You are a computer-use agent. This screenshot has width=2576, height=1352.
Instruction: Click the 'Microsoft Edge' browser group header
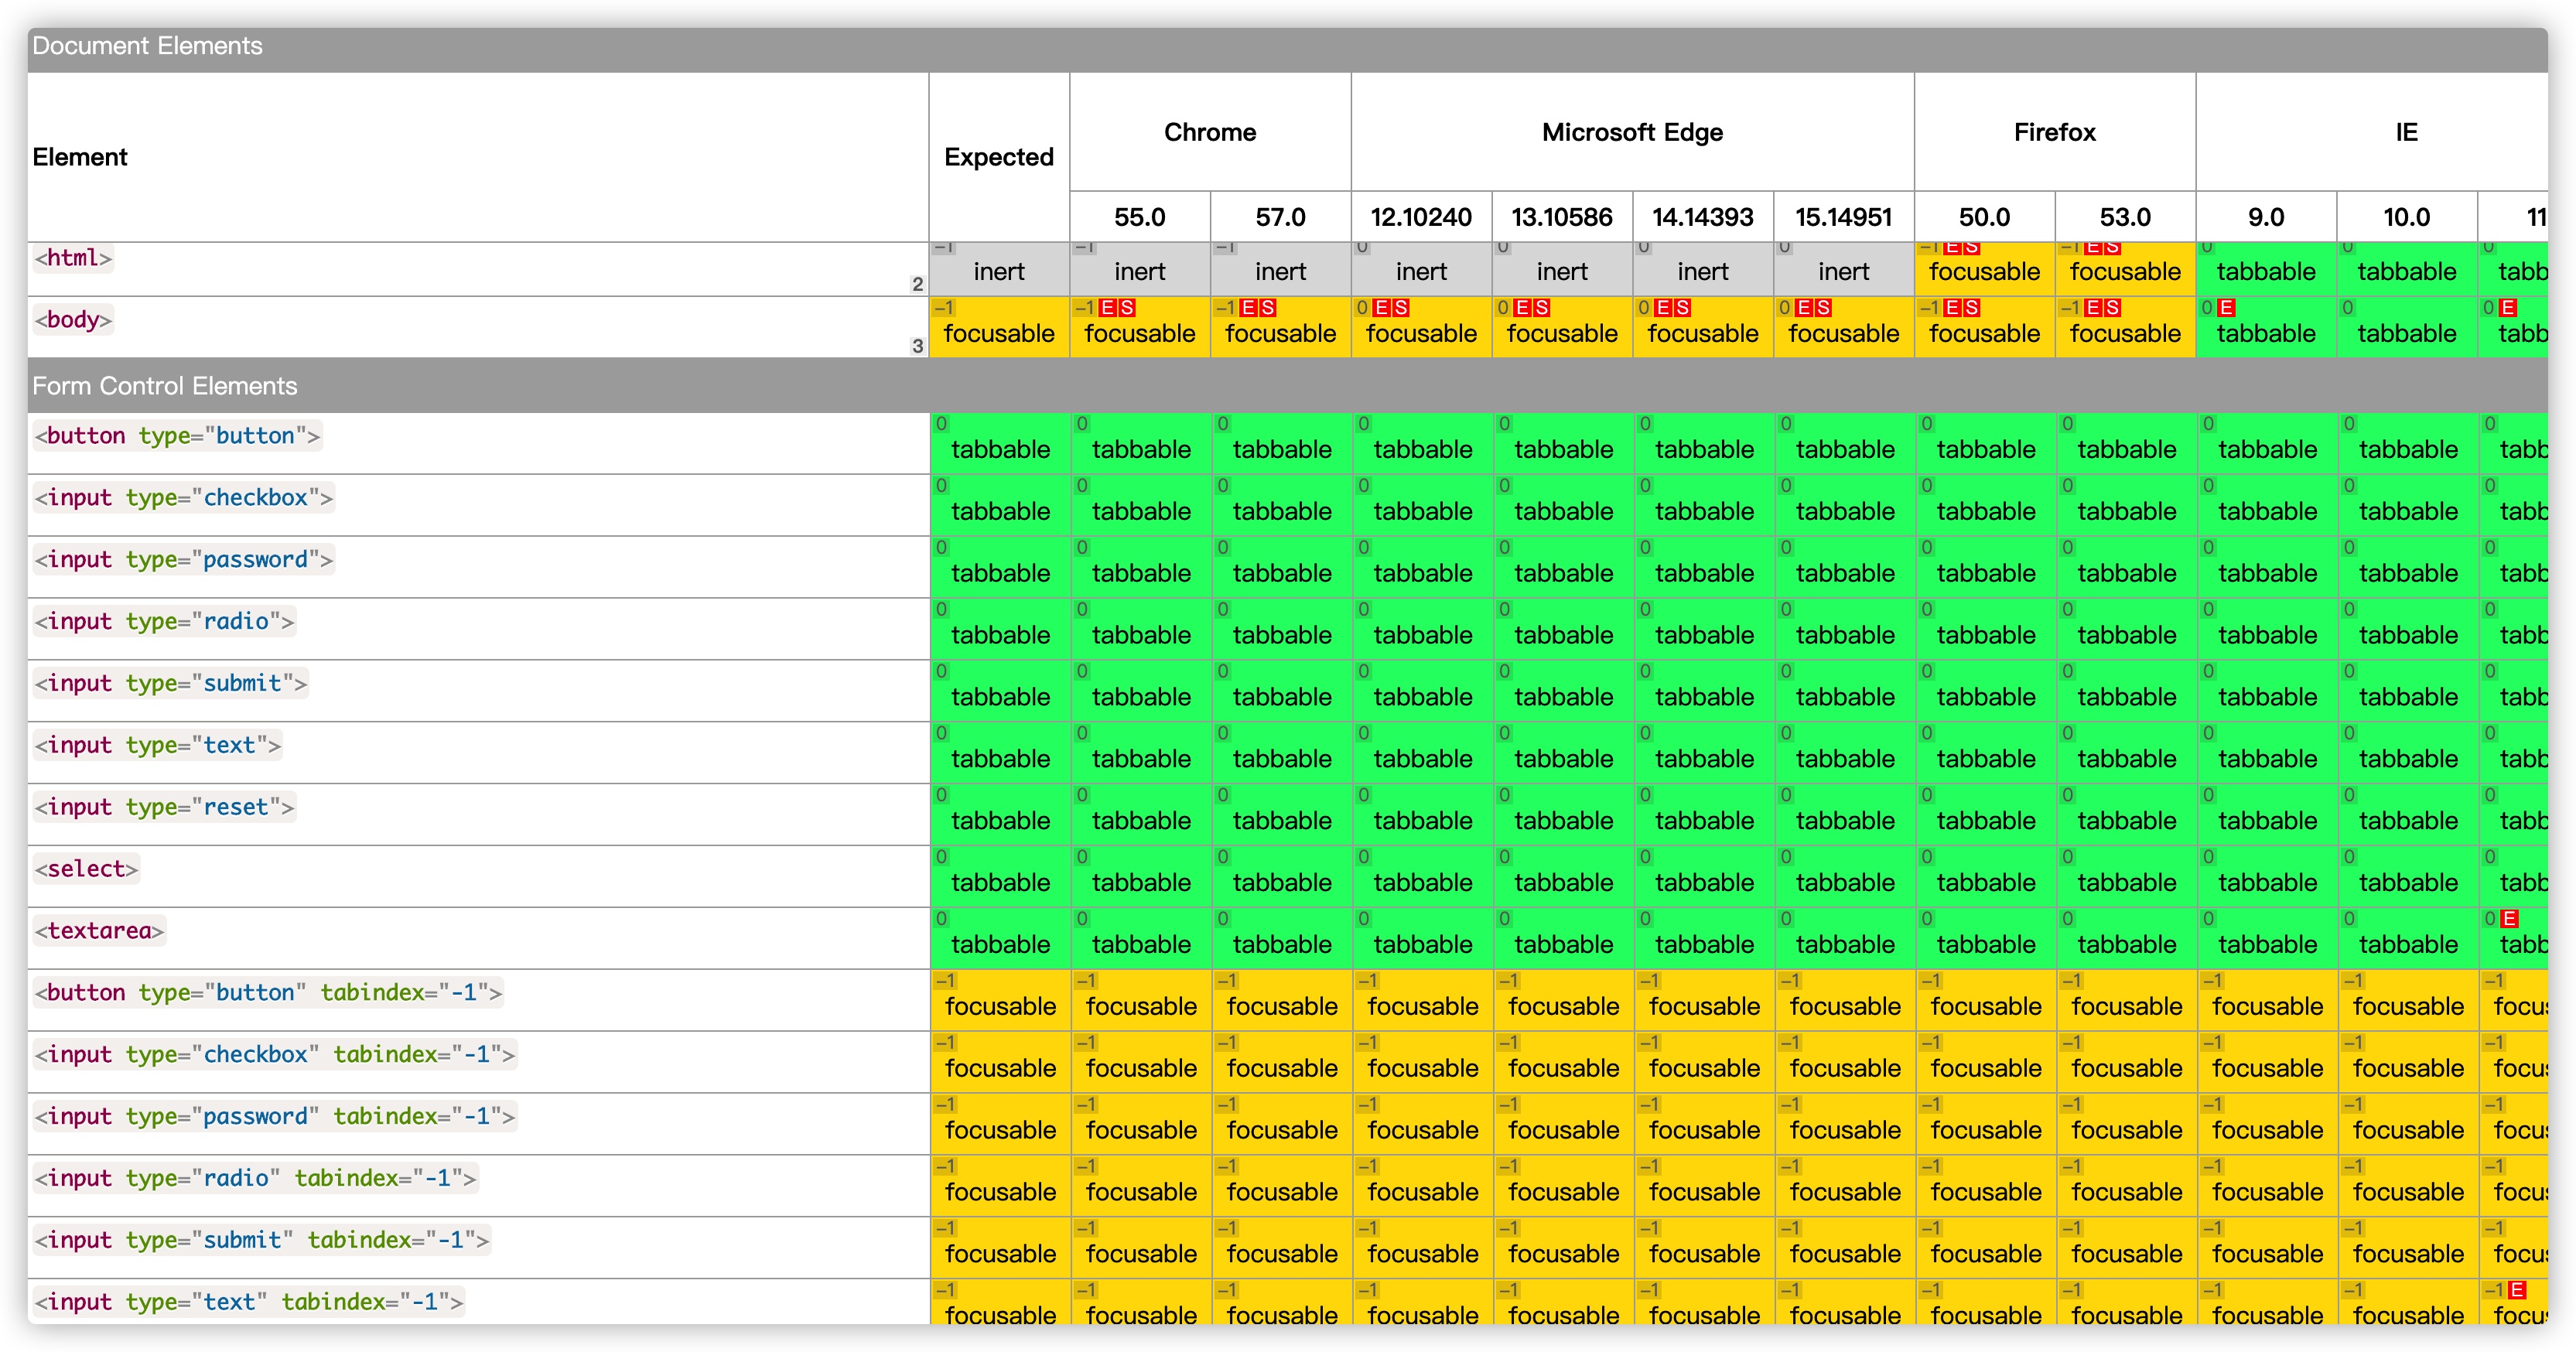(x=1632, y=132)
